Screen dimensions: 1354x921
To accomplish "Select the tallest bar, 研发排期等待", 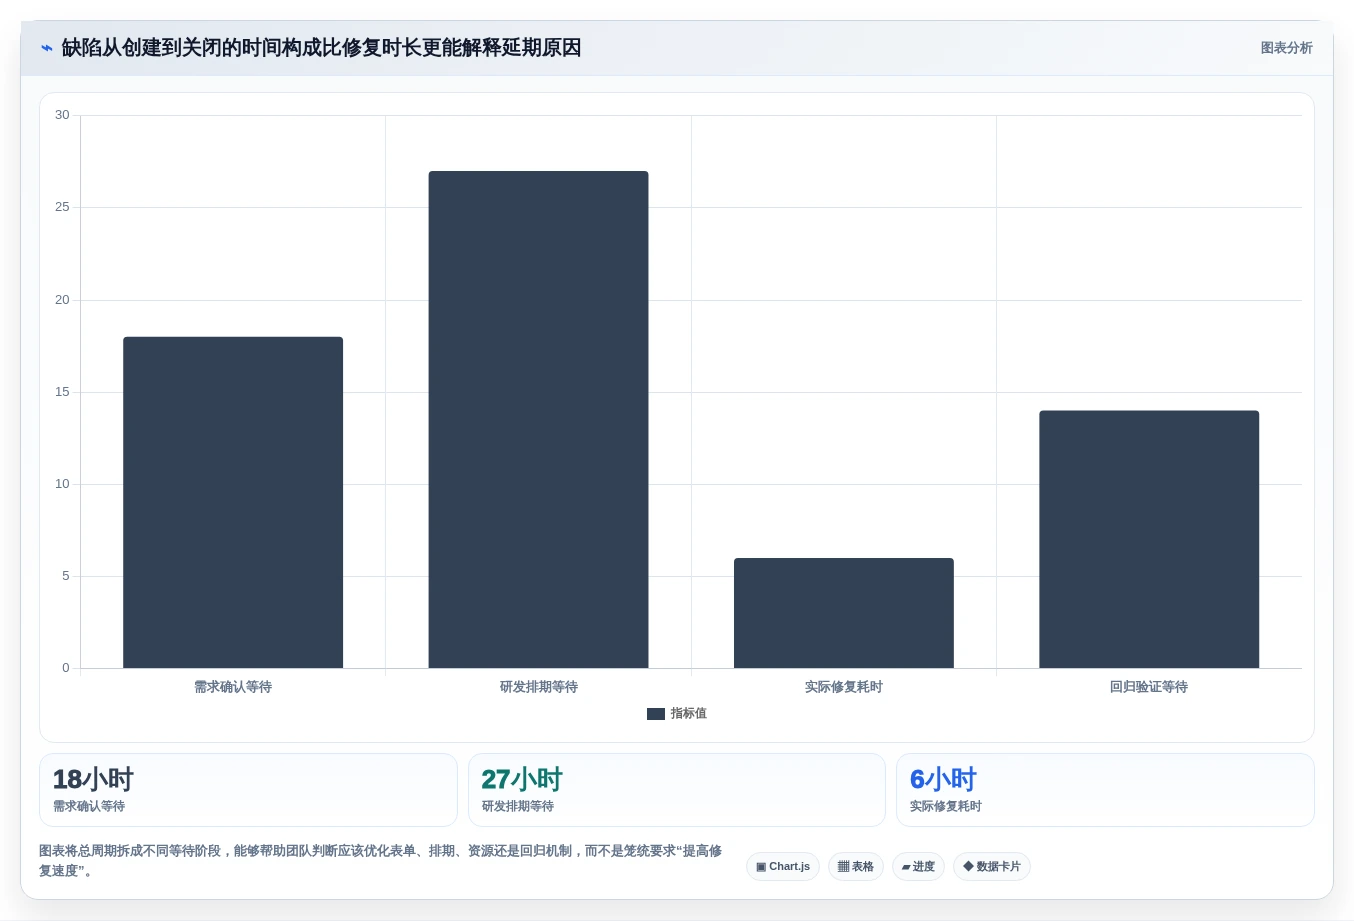I will click(x=538, y=419).
